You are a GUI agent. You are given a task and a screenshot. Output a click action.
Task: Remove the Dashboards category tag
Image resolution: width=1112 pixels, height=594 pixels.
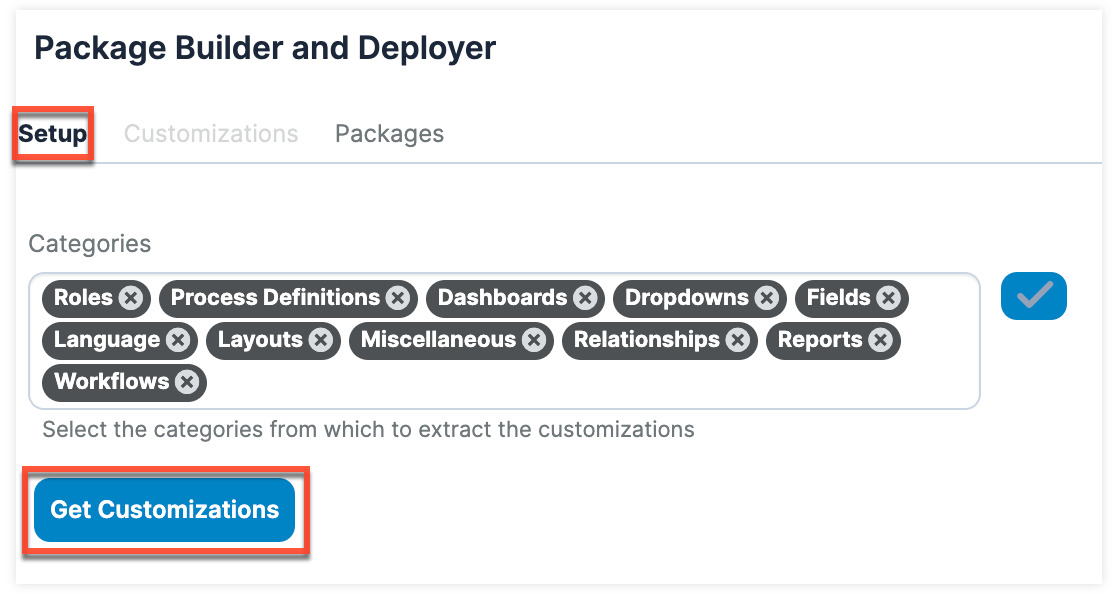[x=585, y=298]
